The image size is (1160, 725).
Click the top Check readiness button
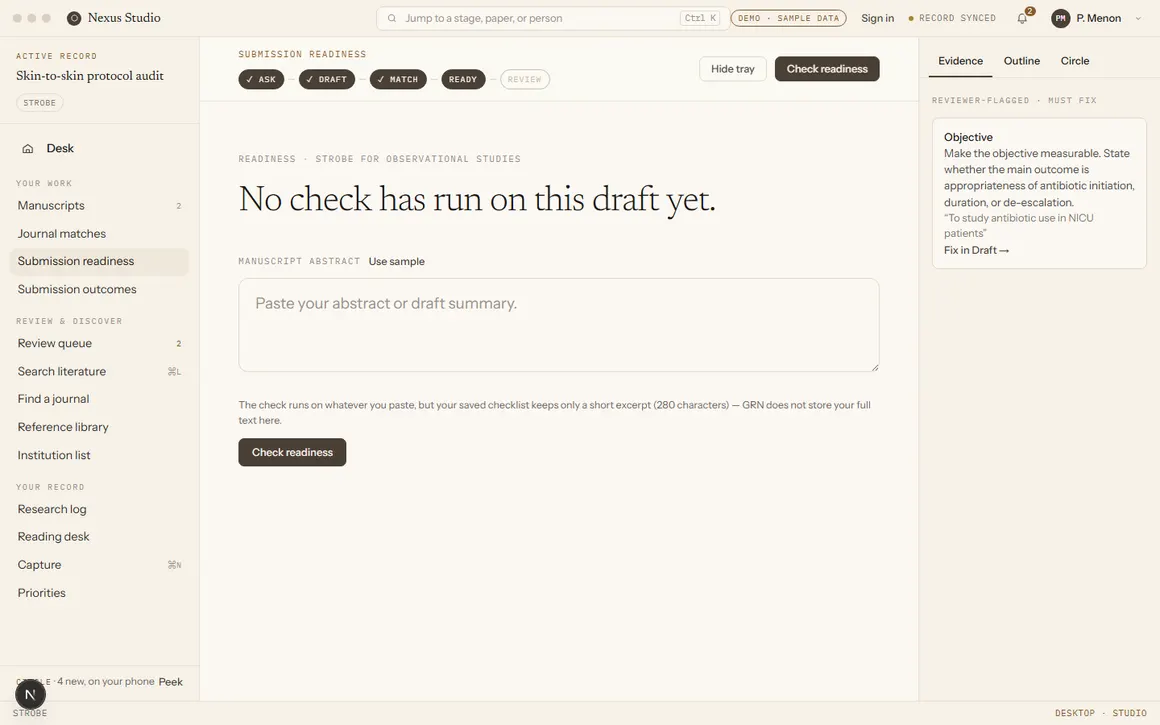click(827, 69)
